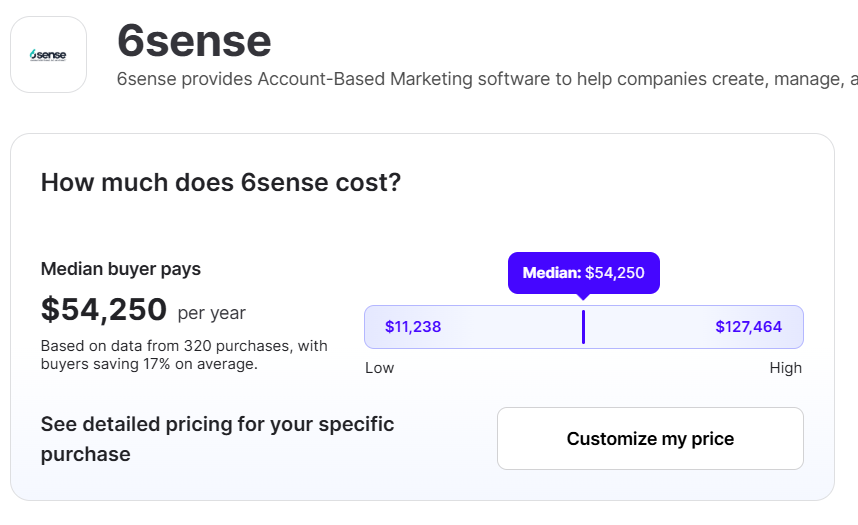Click the 'Low' label under the range bar
Screen dimensions: 858x525
(380, 368)
